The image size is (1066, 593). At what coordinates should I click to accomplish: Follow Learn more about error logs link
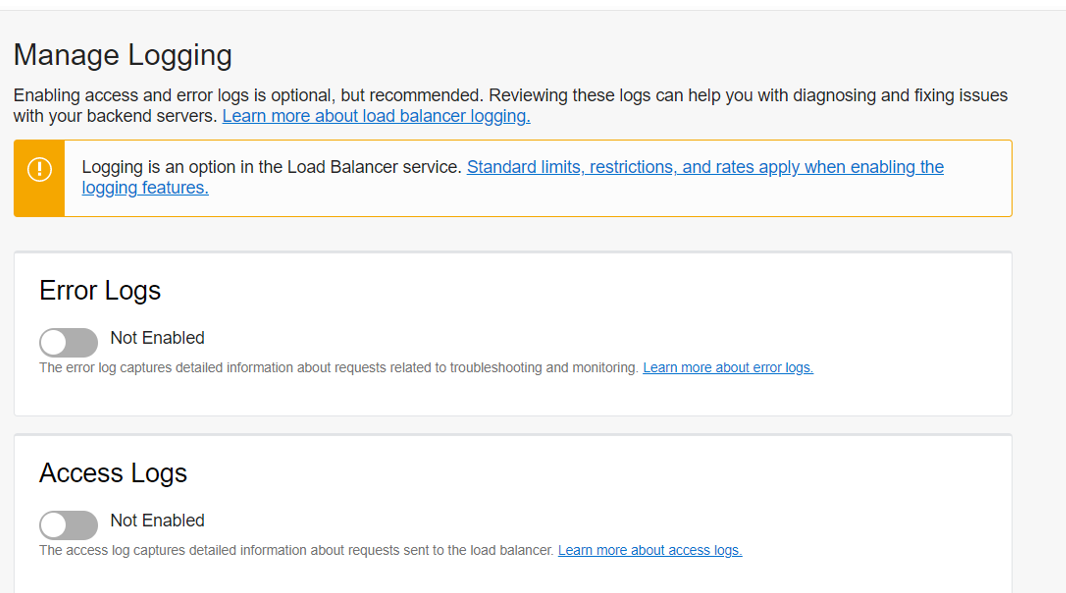click(727, 368)
